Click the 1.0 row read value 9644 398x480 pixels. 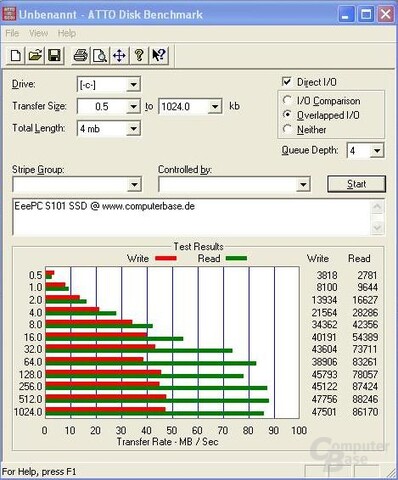(x=367, y=287)
